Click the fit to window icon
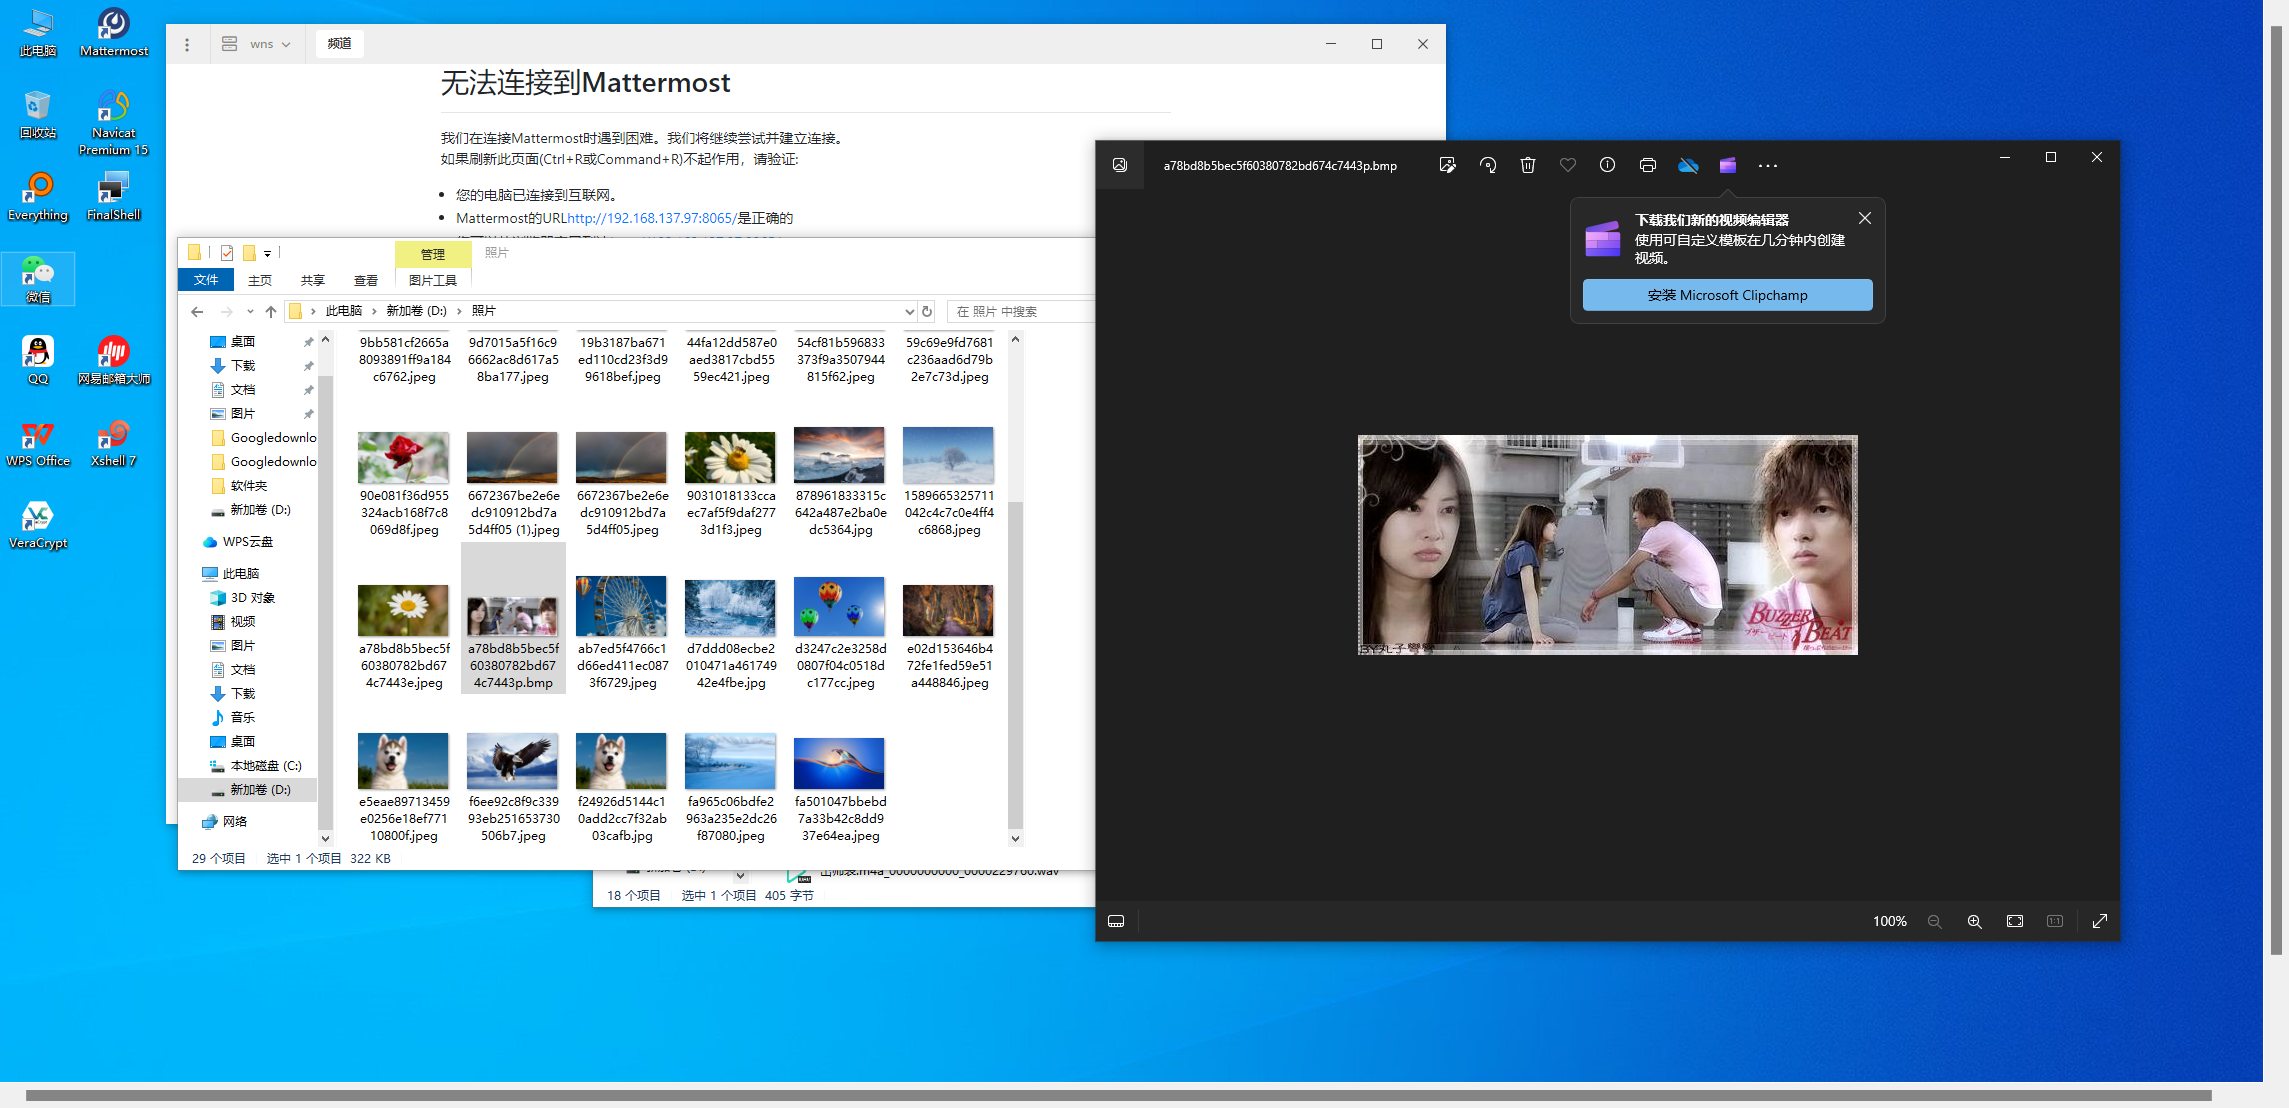This screenshot has width=2289, height=1108. [2014, 921]
